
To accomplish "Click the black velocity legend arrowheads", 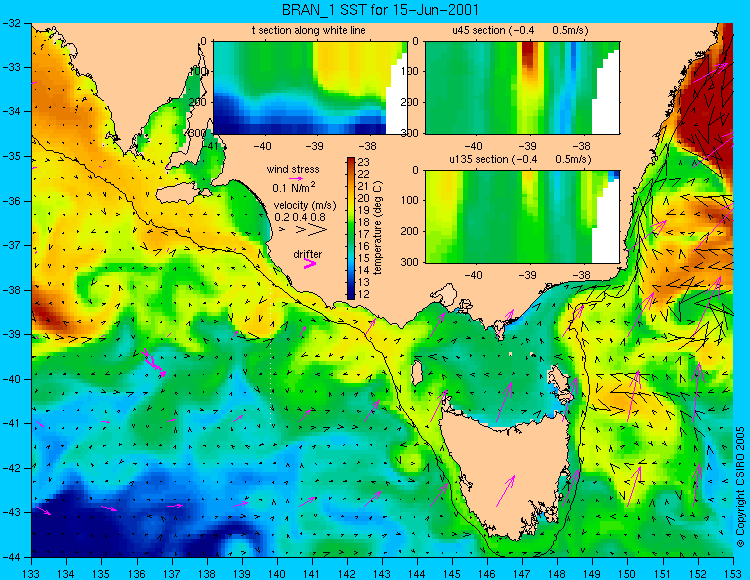I will click(x=304, y=230).
